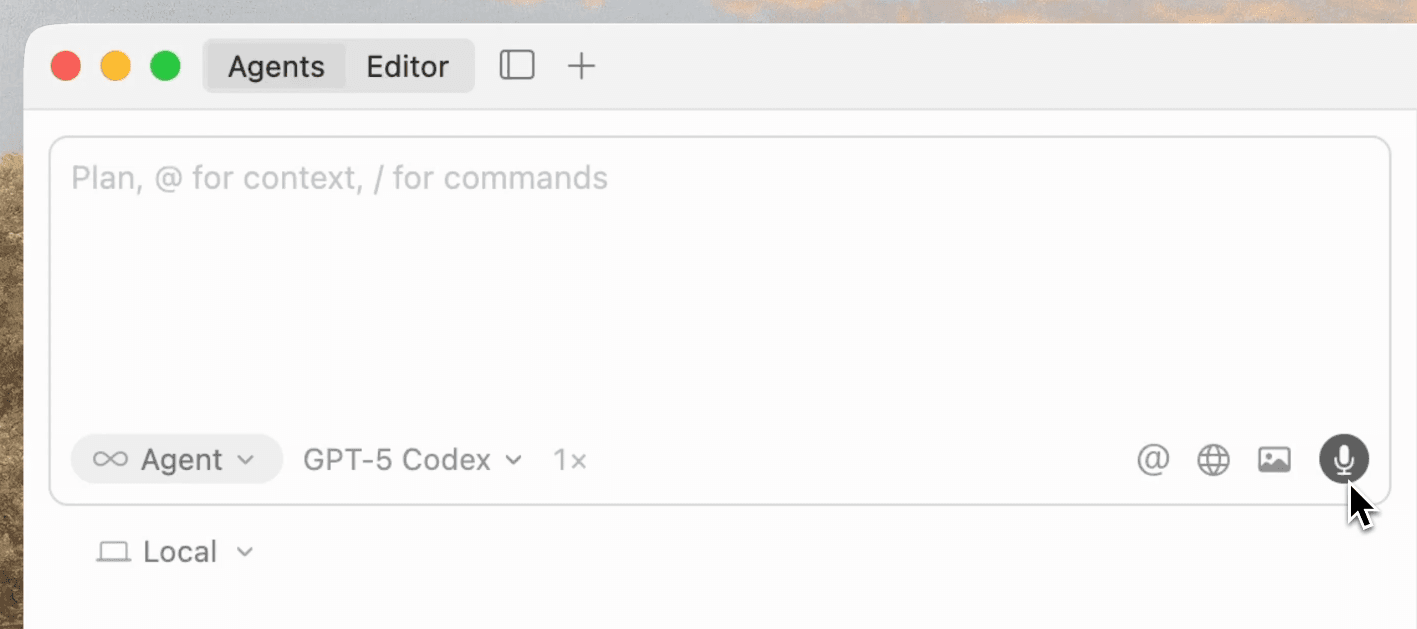1417x629 pixels.
Task: Expand the chevron next to GPT-5 Codex
Action: pos(514,460)
